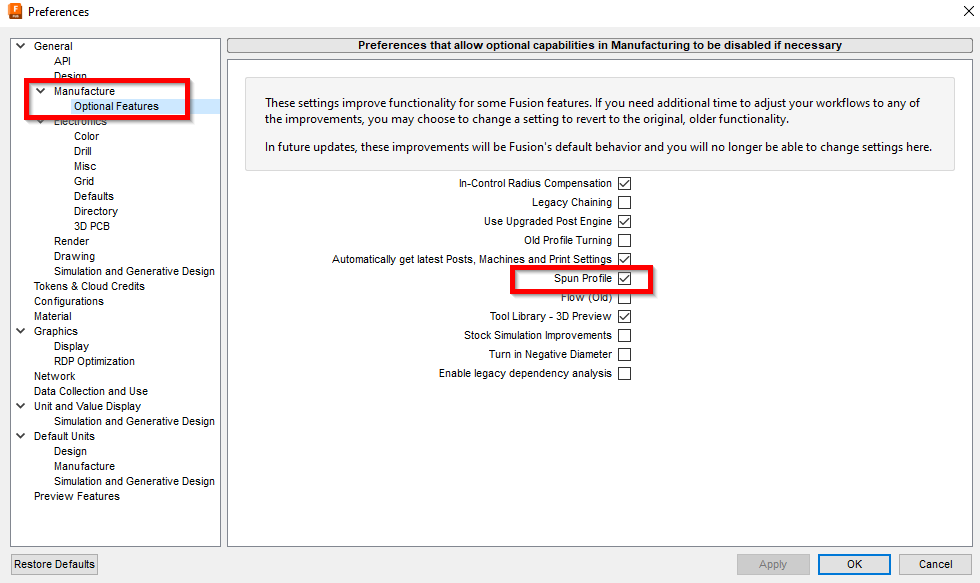Viewport: 980px width, 583px height.
Task: Enable Old Profile Turning
Action: click(x=624, y=240)
